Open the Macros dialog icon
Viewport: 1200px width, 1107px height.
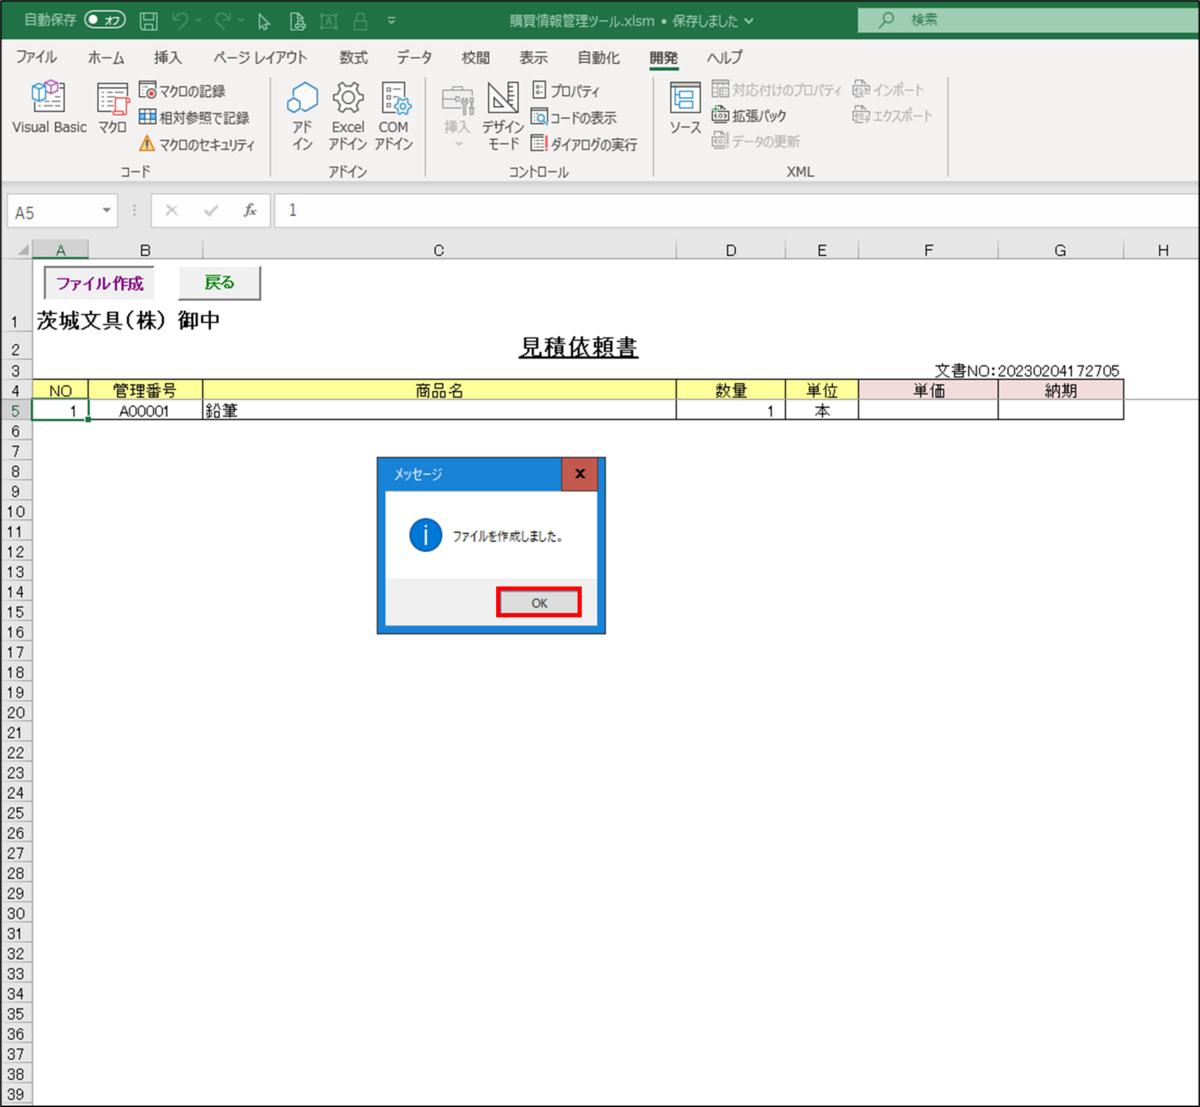(x=112, y=108)
